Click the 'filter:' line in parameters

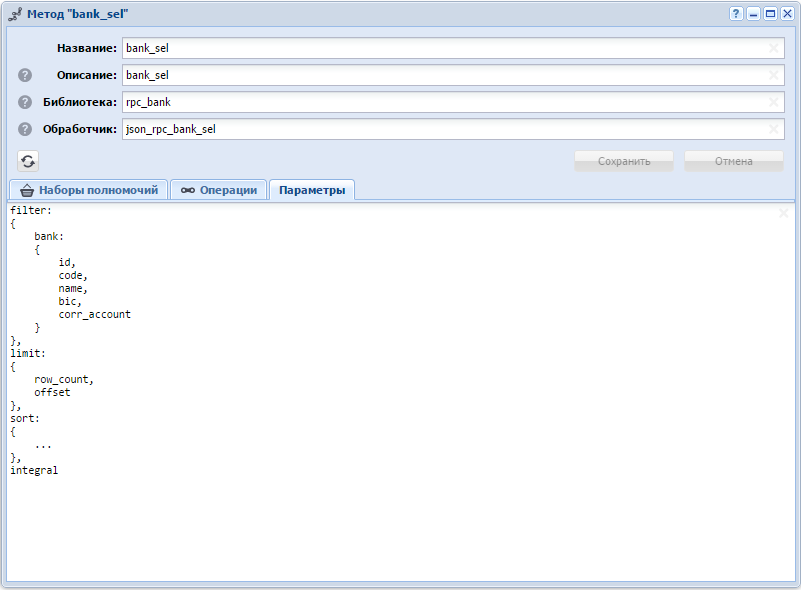click(x=31, y=210)
